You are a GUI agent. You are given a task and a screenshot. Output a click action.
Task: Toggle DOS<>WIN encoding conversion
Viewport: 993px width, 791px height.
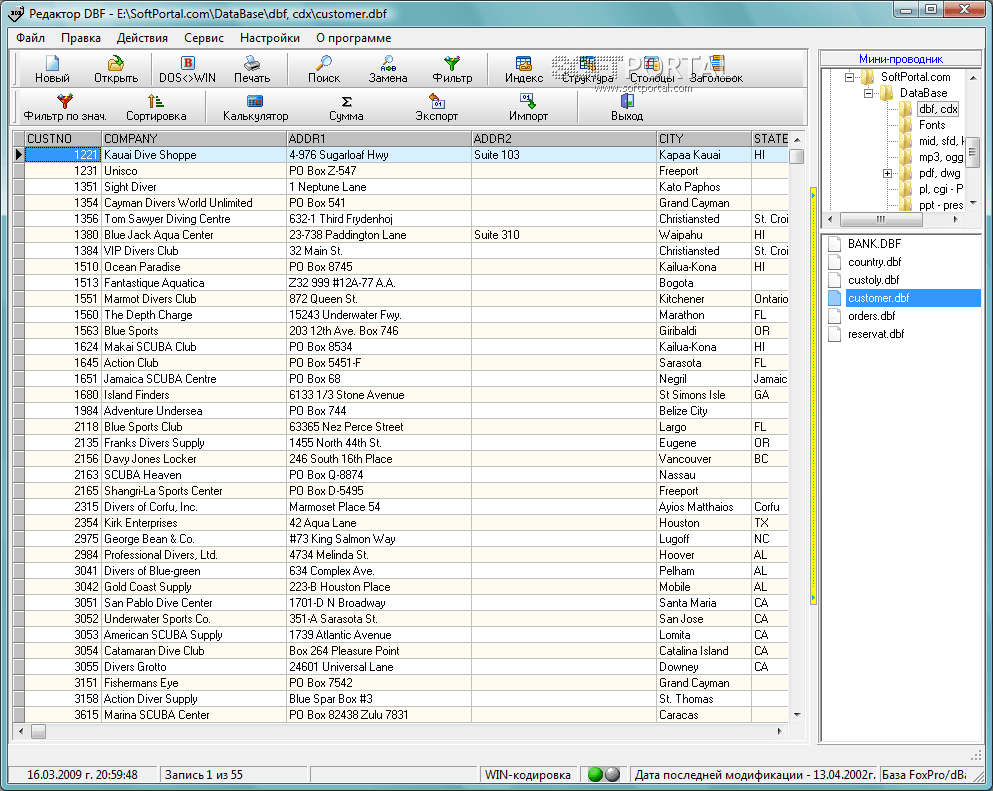pos(187,64)
